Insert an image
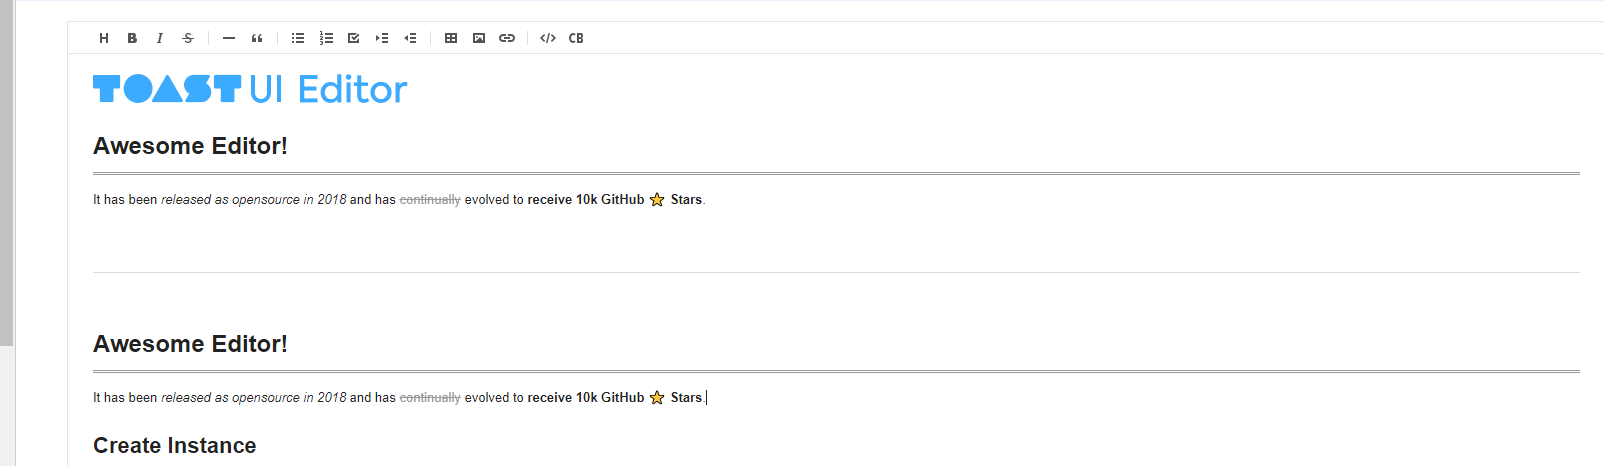 pos(479,38)
